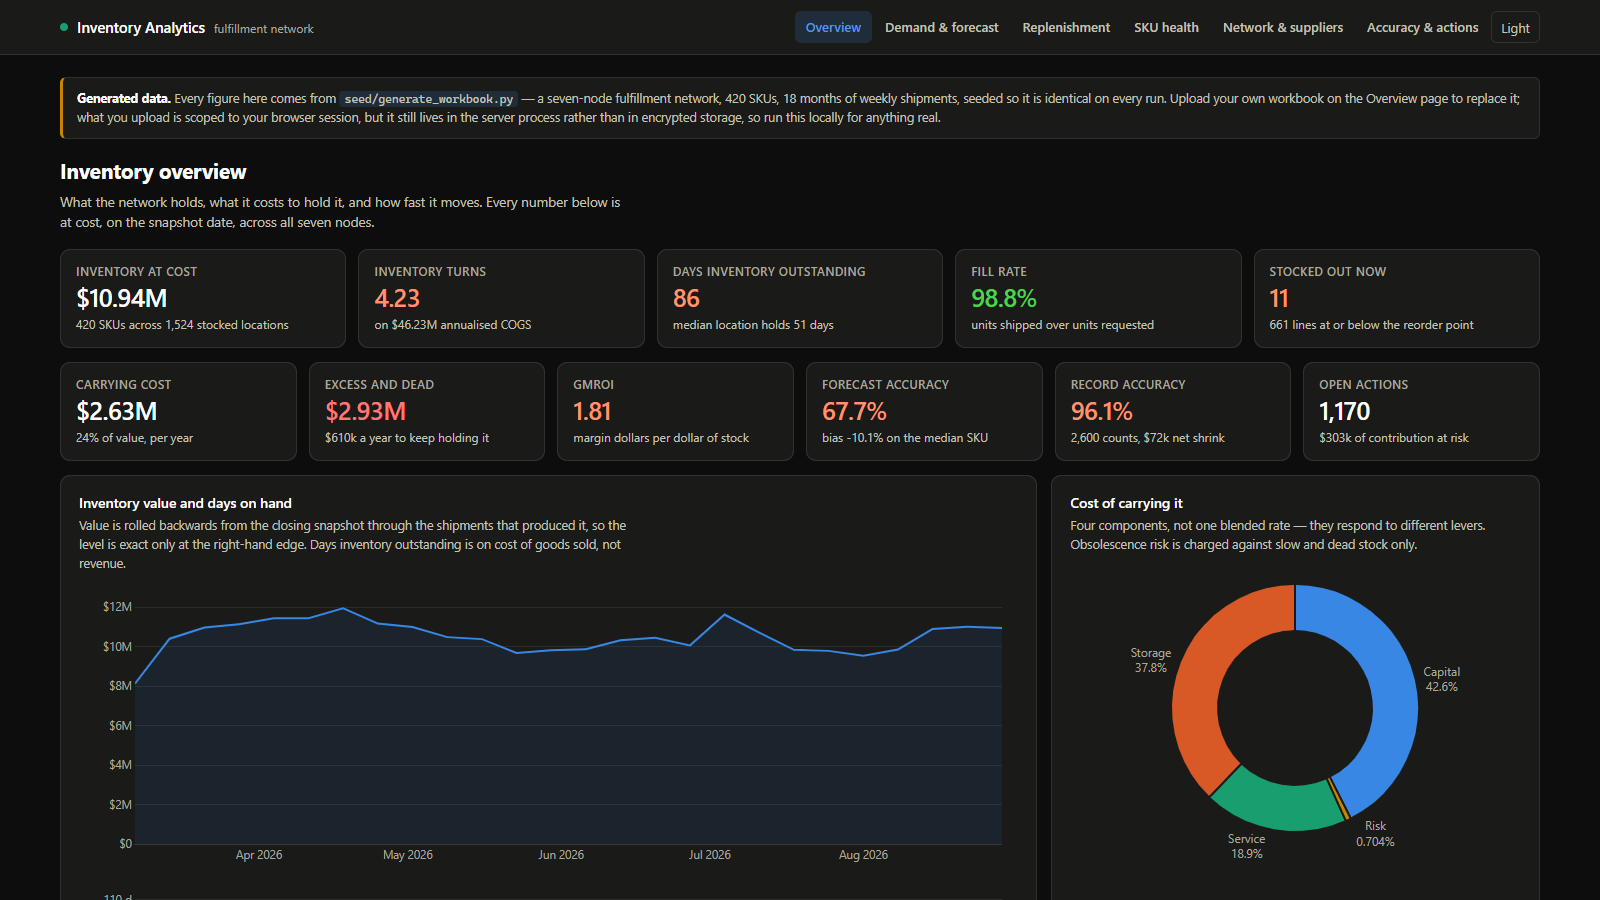Screen dimensions: 1600x900
Task: Select the GMROI card
Action: (675, 411)
